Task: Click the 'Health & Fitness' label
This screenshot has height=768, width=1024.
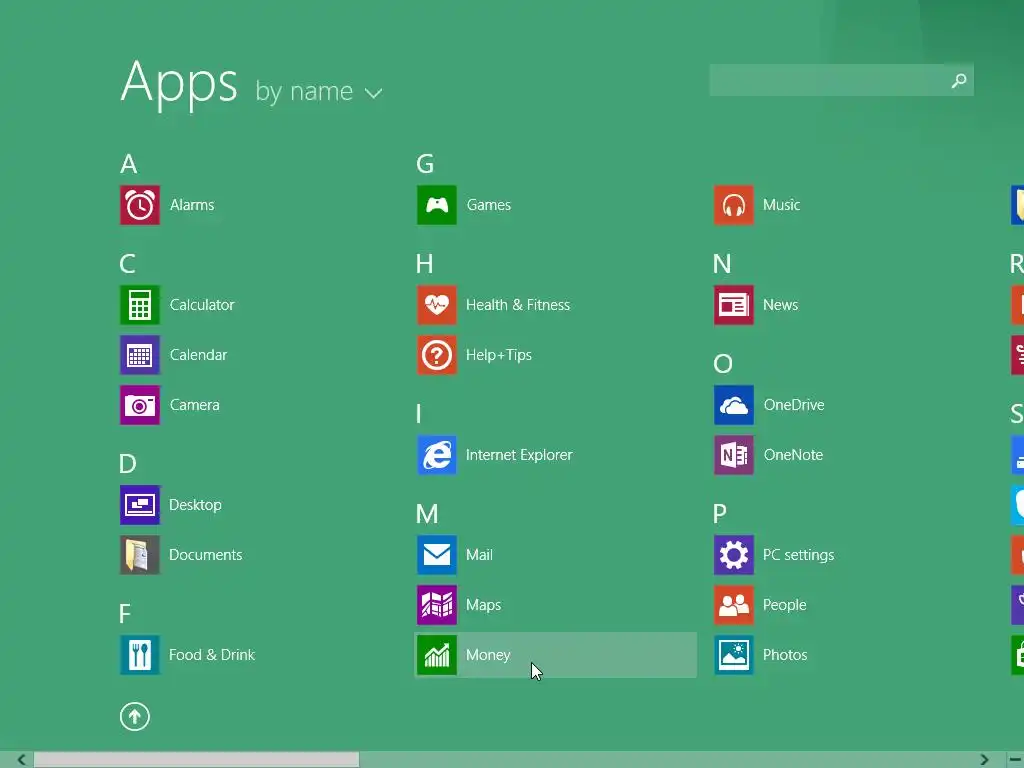Action: click(518, 305)
